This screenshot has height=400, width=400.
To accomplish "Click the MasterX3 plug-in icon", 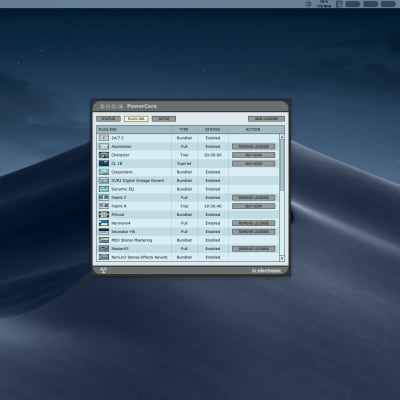I will [104, 248].
